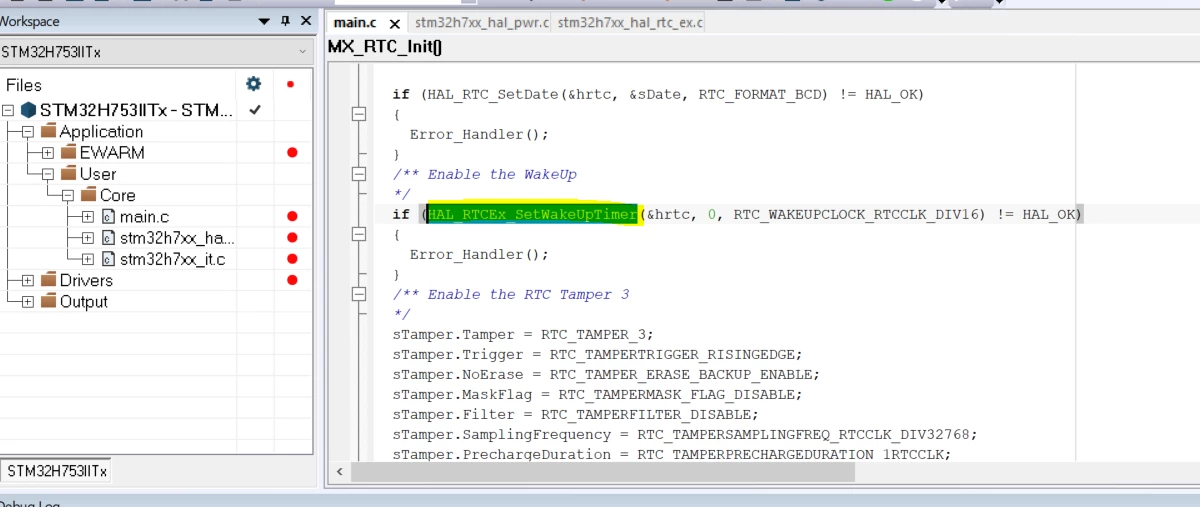
Task: Click the sTamper.SamplingFrequency code line
Action: pyautogui.click(x=685, y=434)
